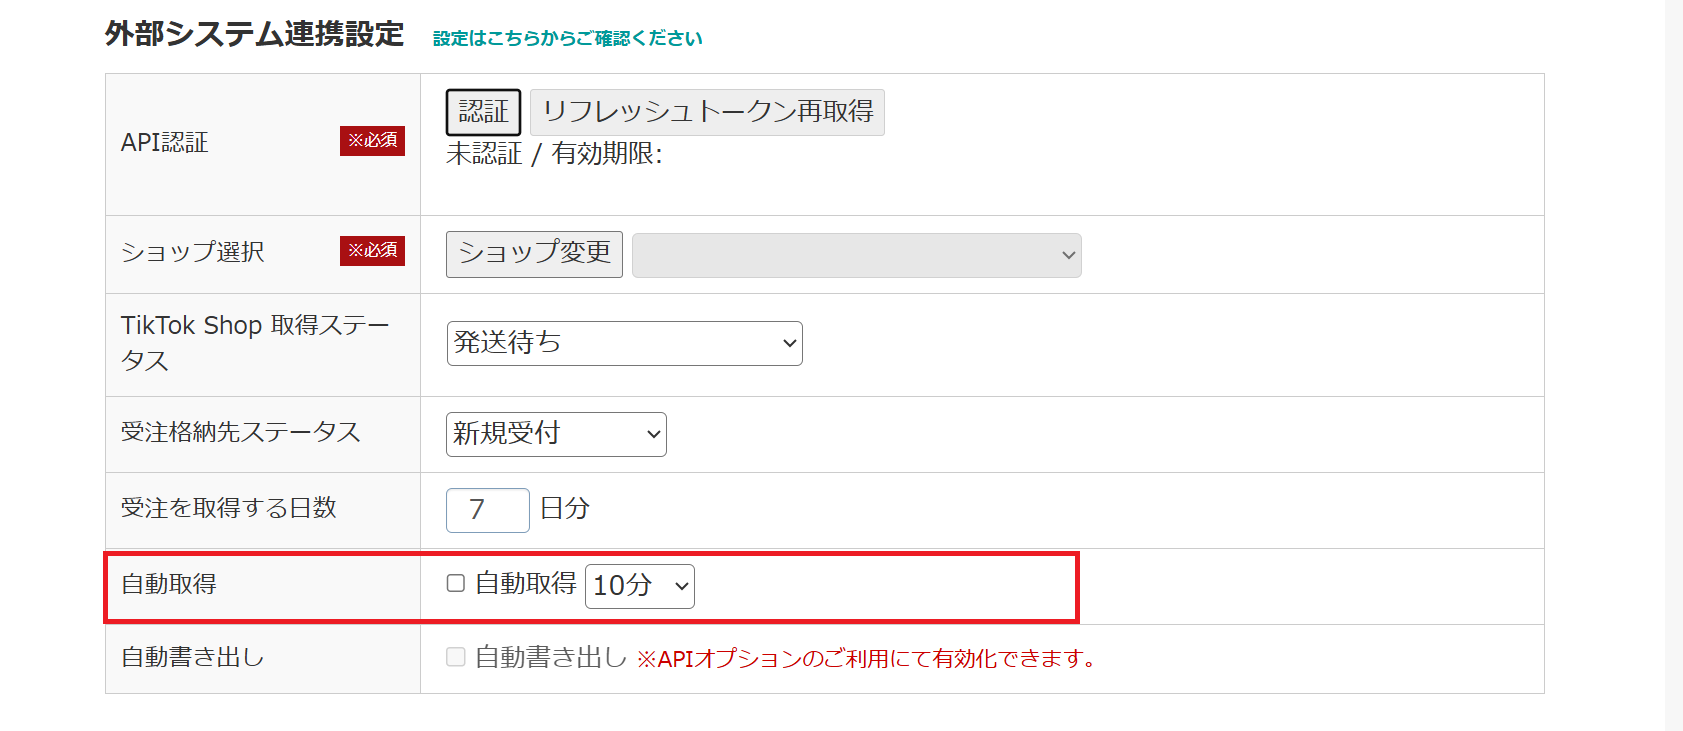The image size is (1683, 731).
Task: Open the empty shop selection dropdown
Action: (x=856, y=255)
